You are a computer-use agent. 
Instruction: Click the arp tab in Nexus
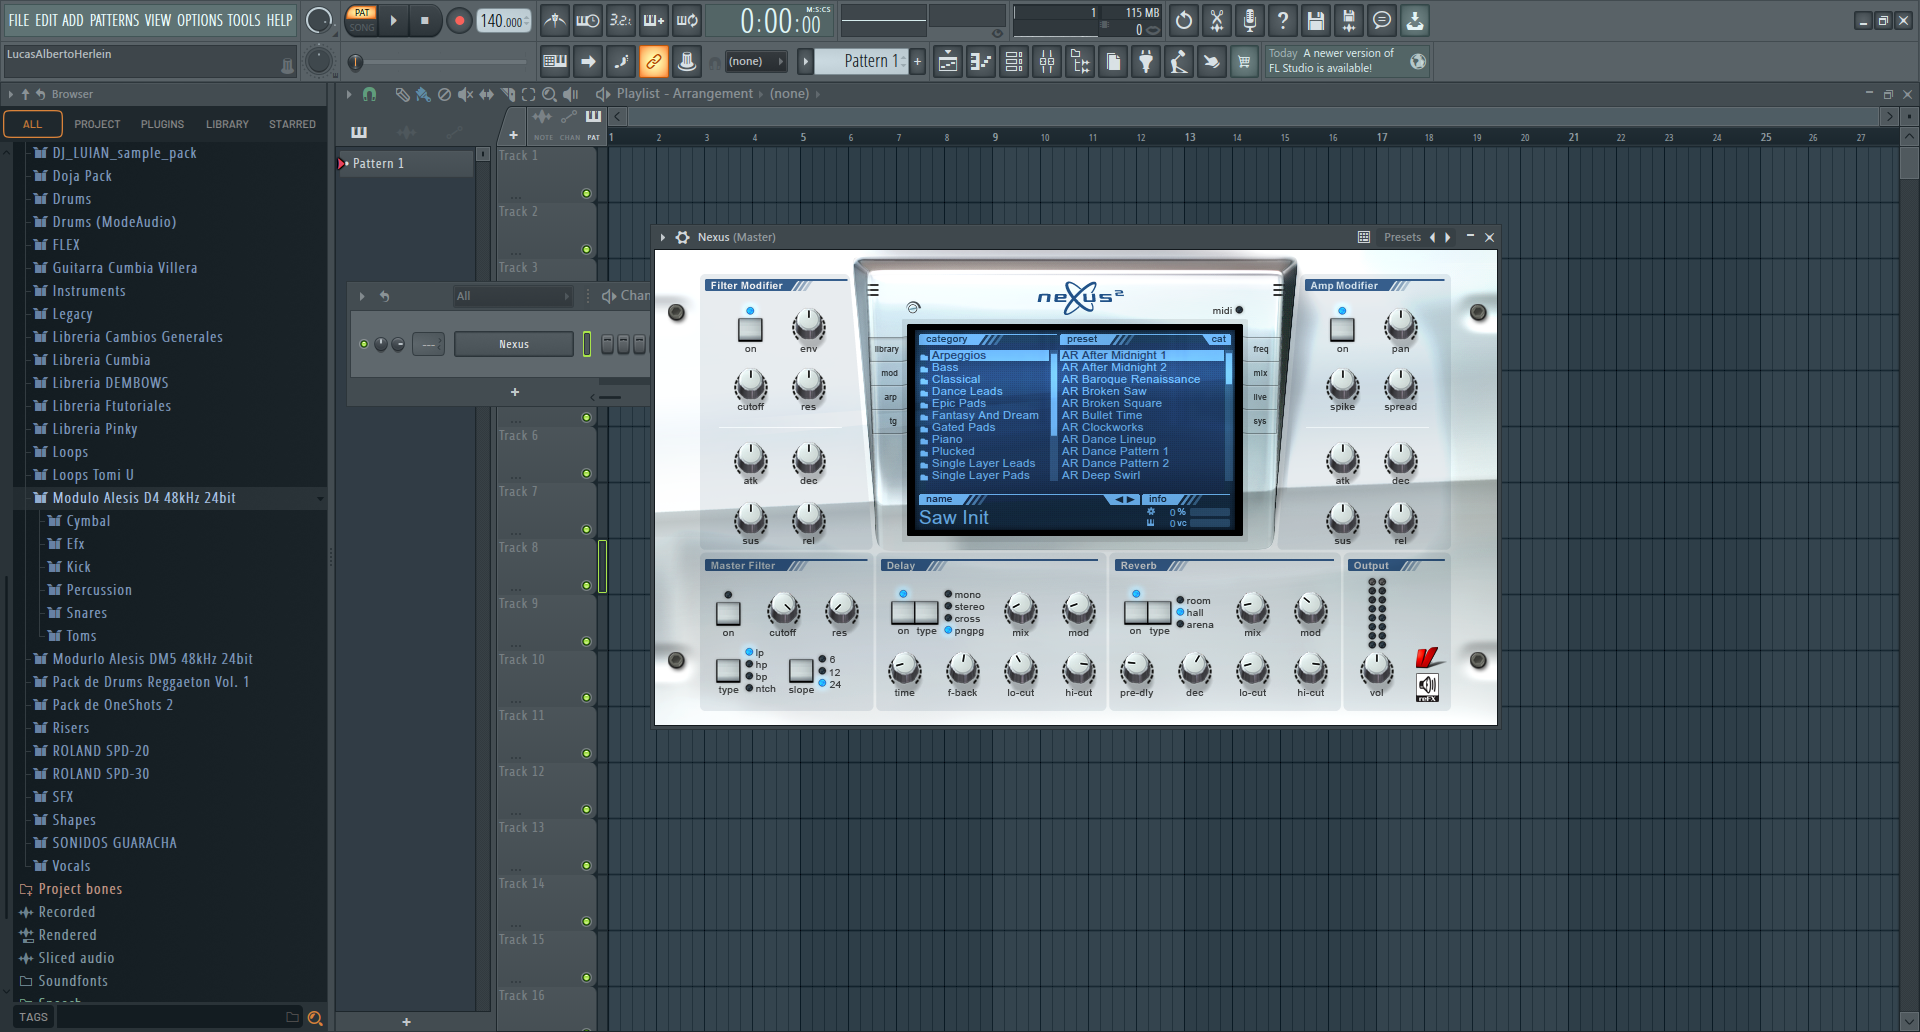(x=890, y=397)
